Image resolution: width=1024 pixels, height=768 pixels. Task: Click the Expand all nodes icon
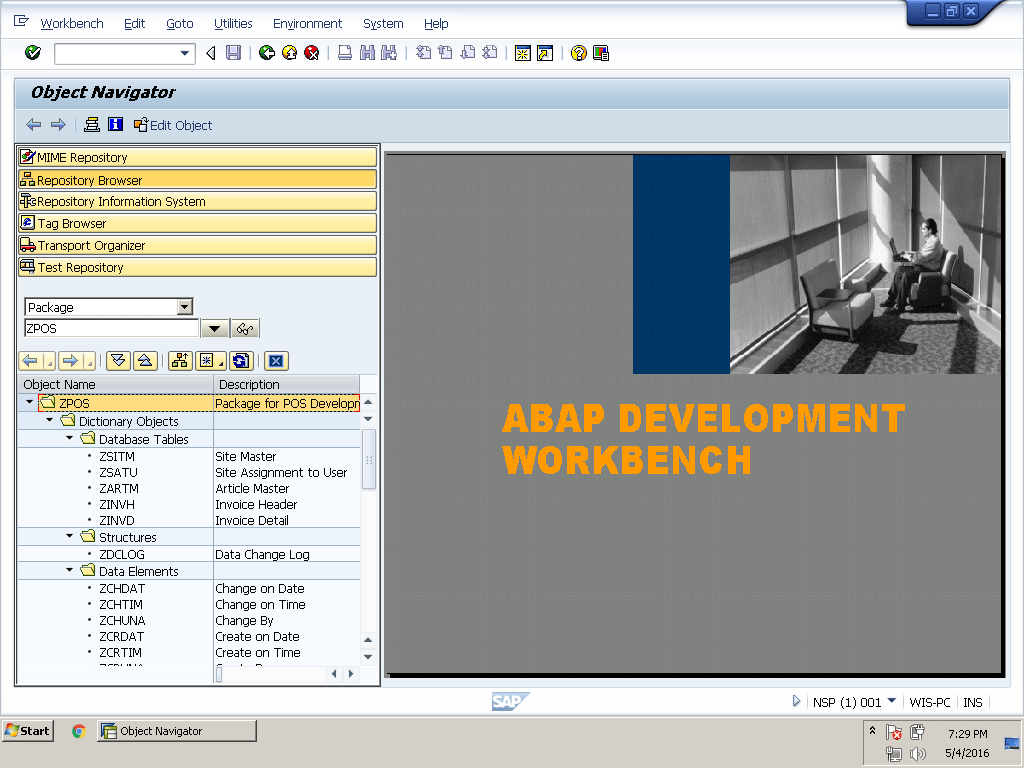pyautogui.click(x=118, y=361)
